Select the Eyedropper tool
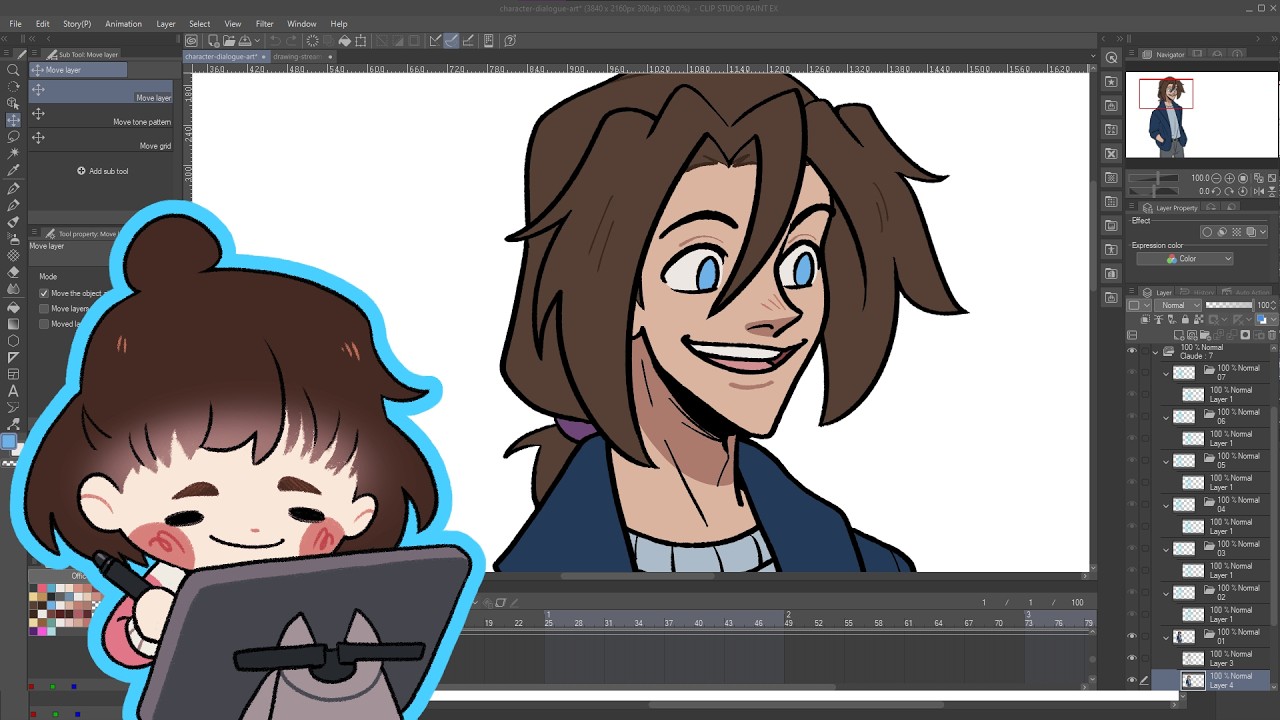 coord(13,170)
